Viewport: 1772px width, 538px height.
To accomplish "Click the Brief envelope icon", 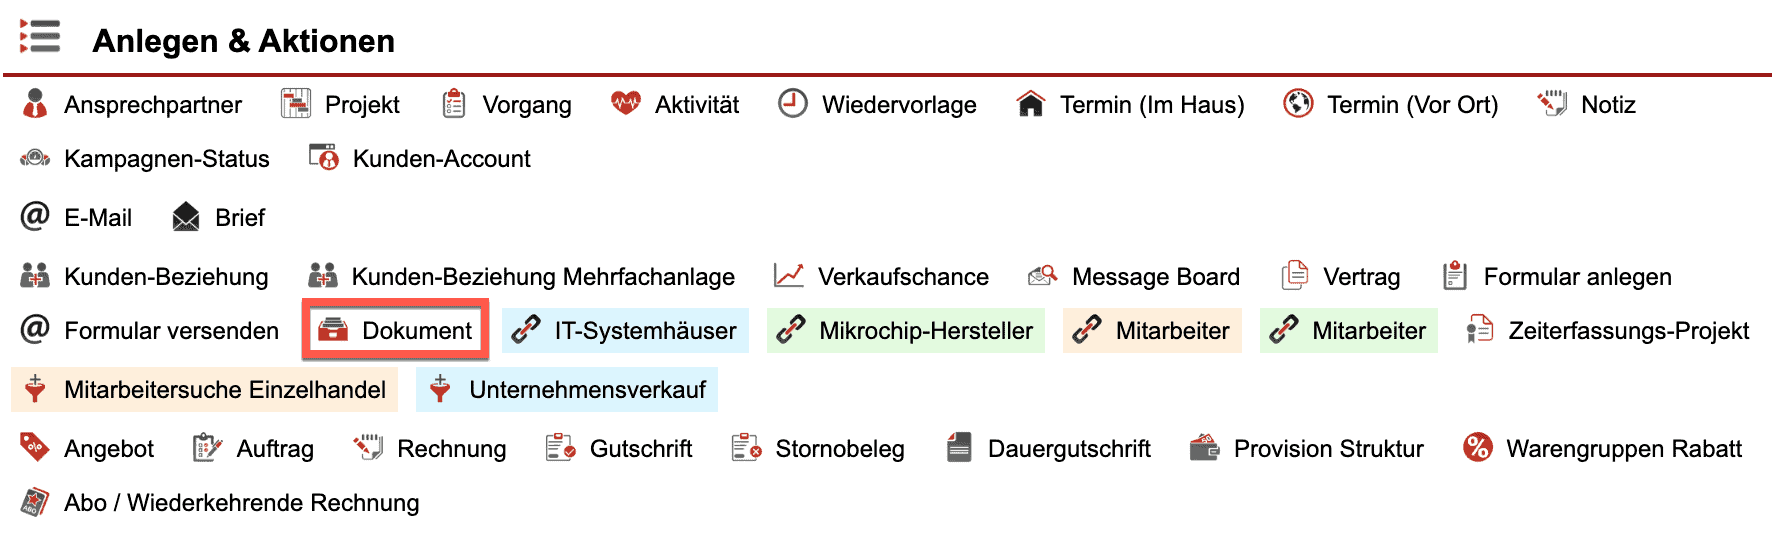I will 186,217.
